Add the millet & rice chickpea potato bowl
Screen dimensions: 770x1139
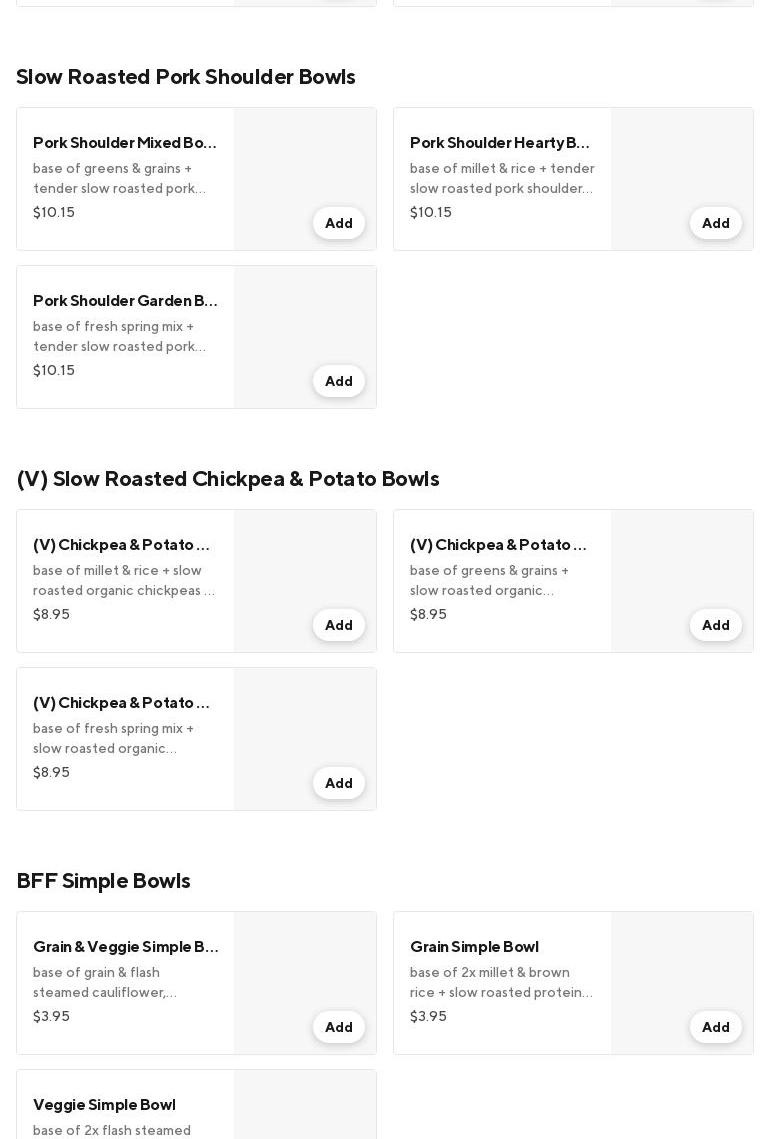pyautogui.click(x=338, y=625)
